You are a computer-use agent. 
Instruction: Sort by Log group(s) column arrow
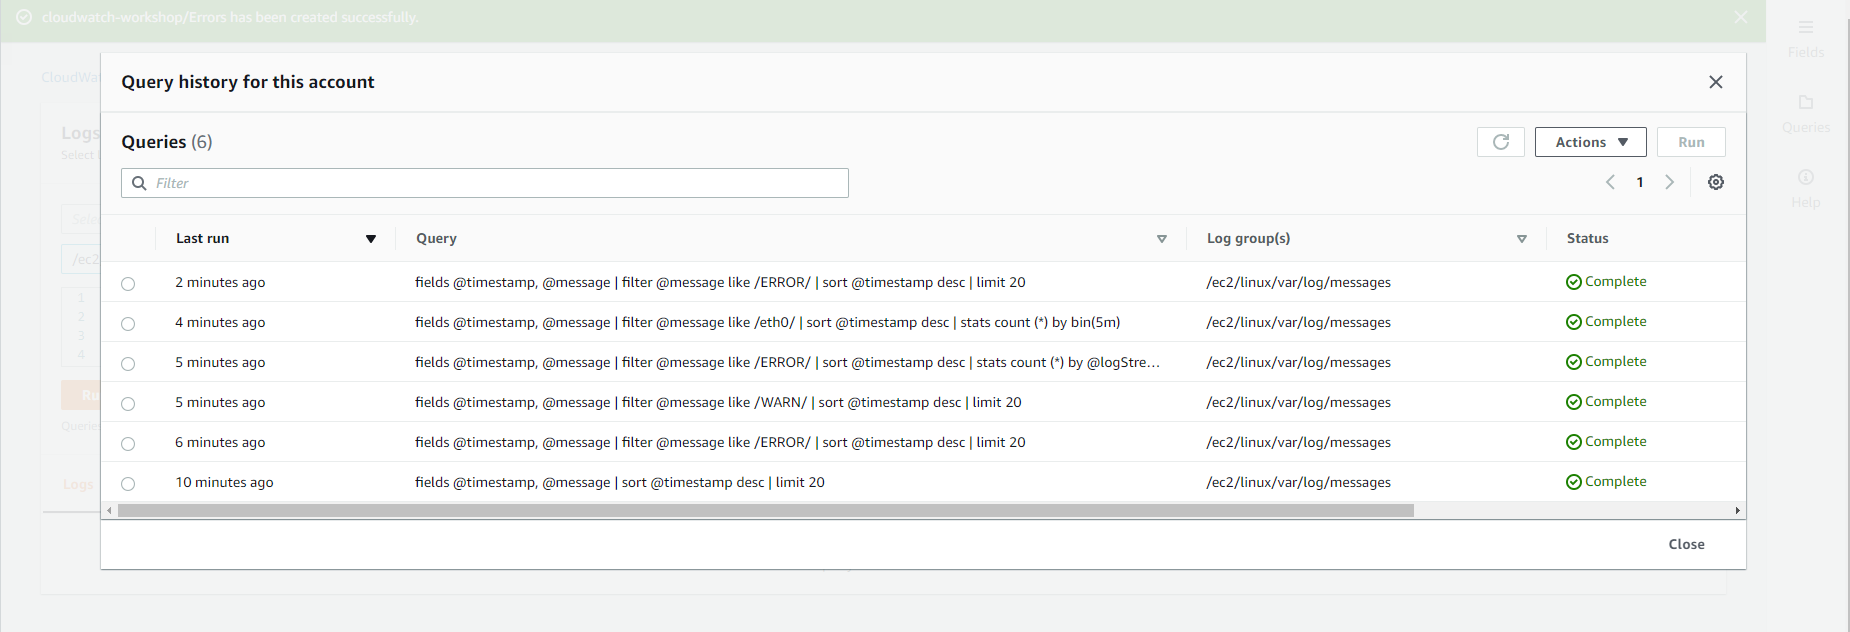pyautogui.click(x=1521, y=239)
